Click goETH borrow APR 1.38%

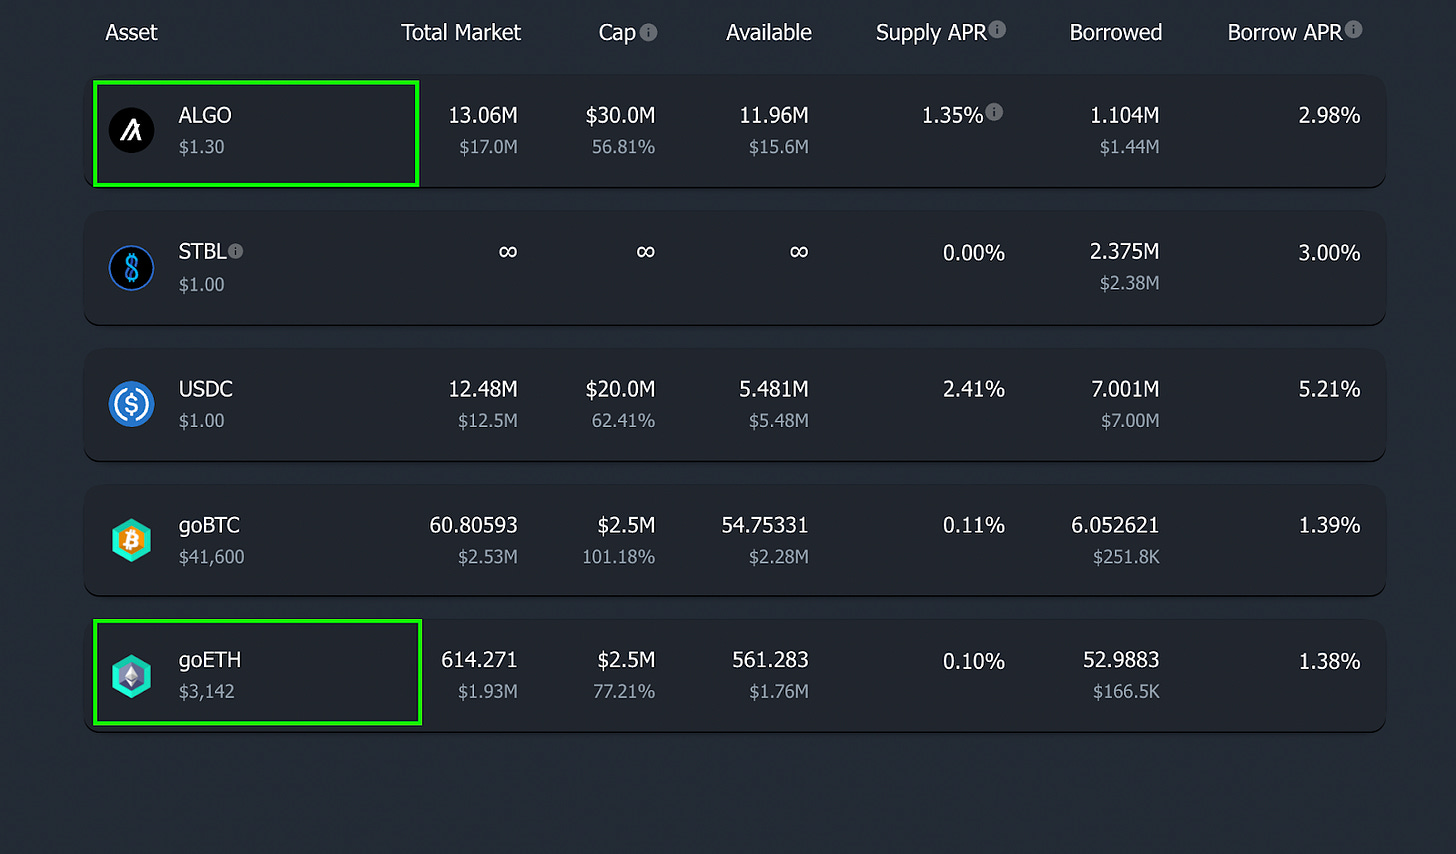pyautogui.click(x=1329, y=661)
